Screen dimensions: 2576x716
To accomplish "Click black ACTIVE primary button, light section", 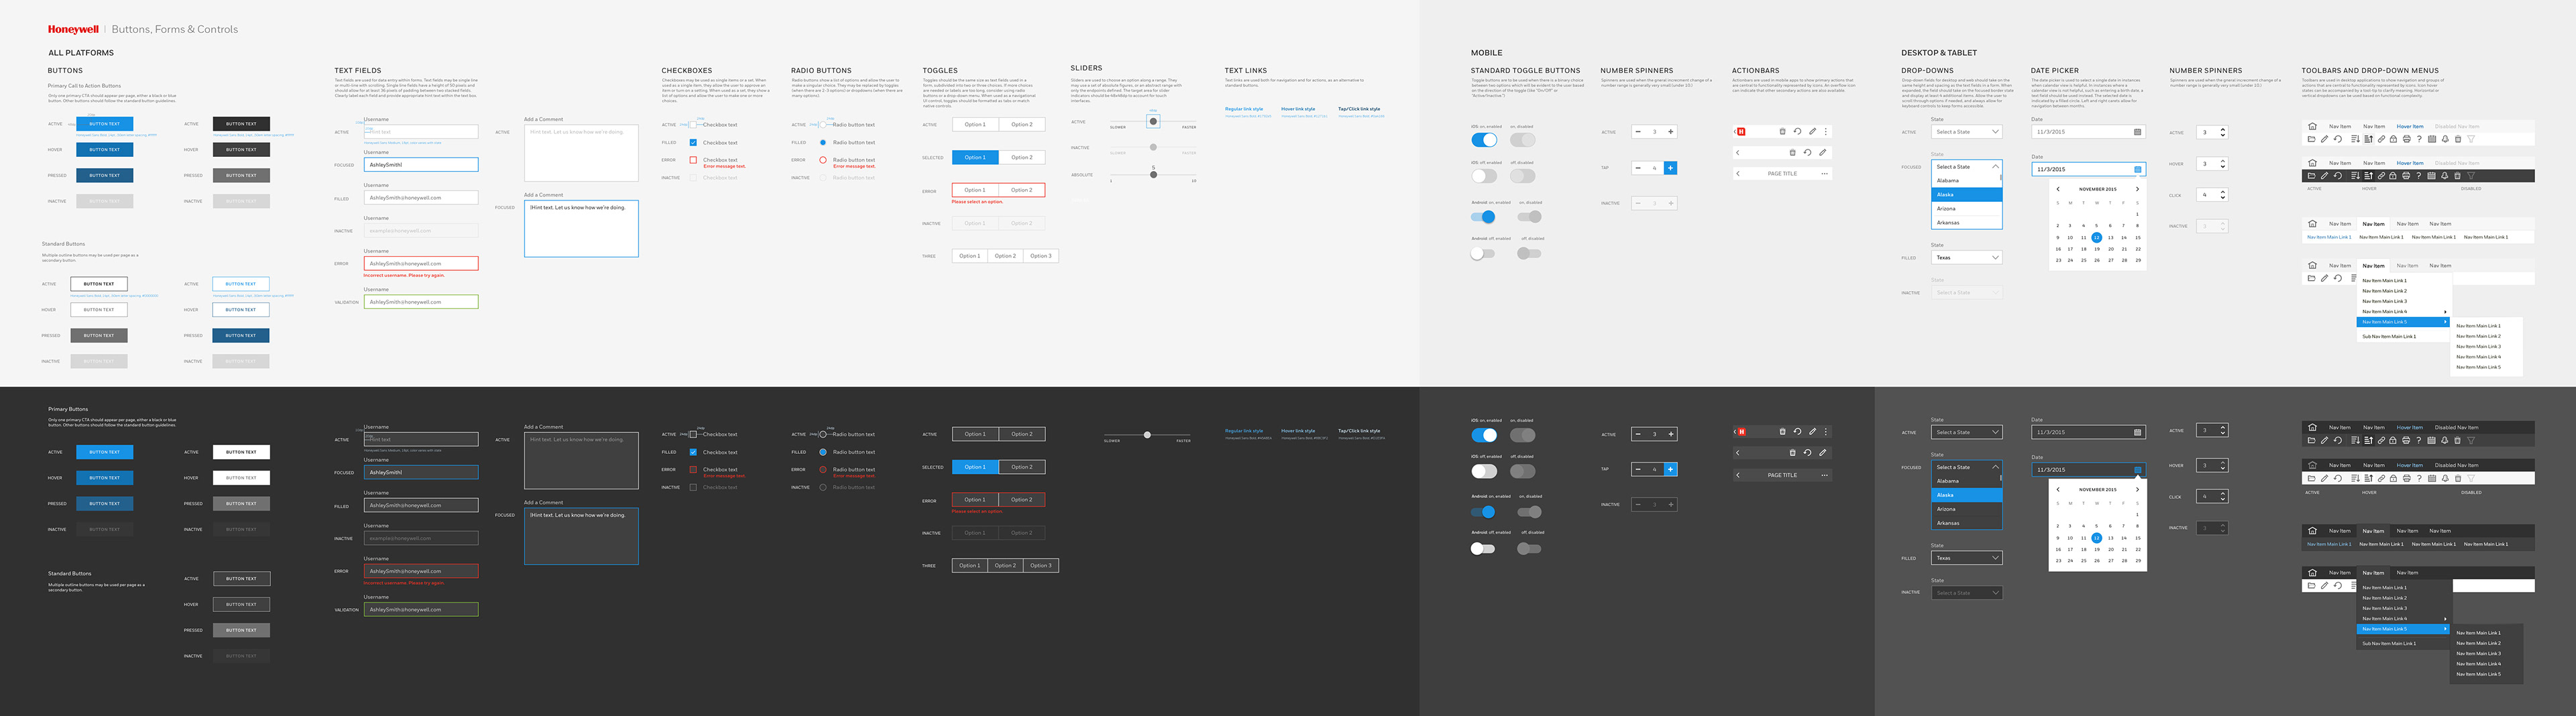I will (241, 124).
